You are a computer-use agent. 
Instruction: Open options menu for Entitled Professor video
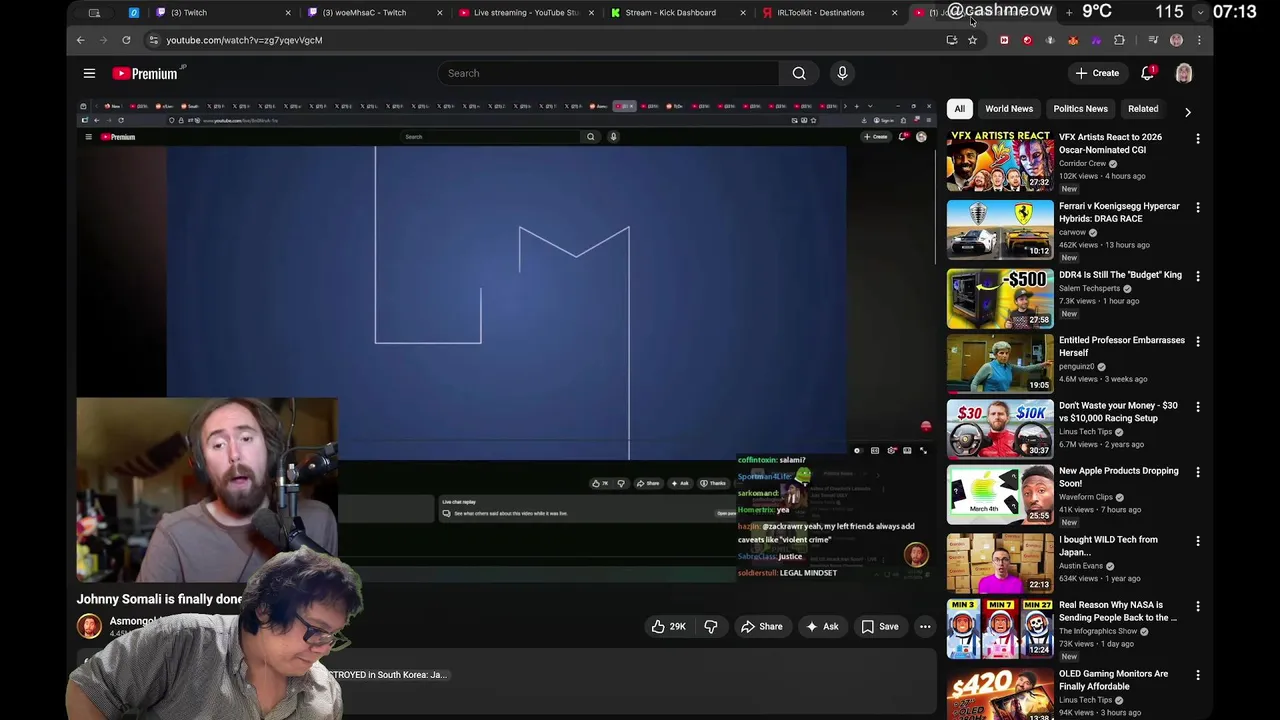[1198, 341]
